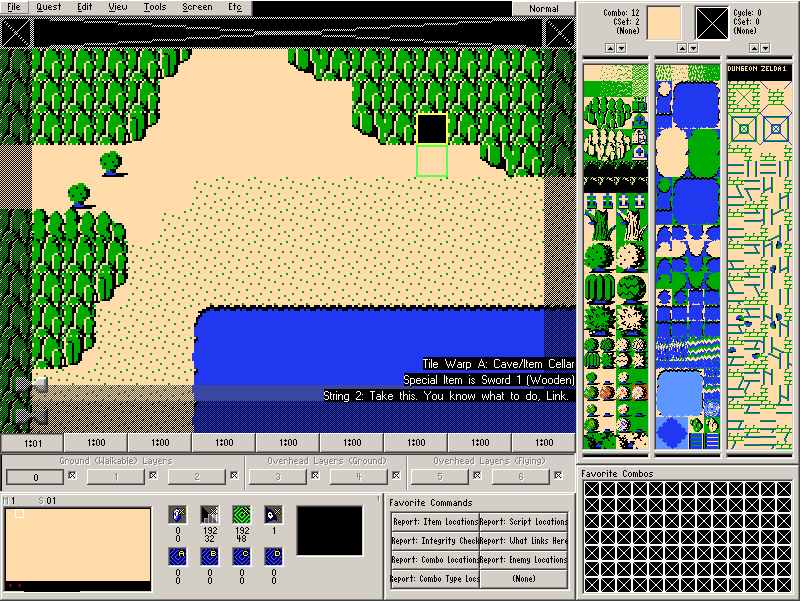Page down the third combo list
Viewport: 800px width, 601px height.
(765, 48)
